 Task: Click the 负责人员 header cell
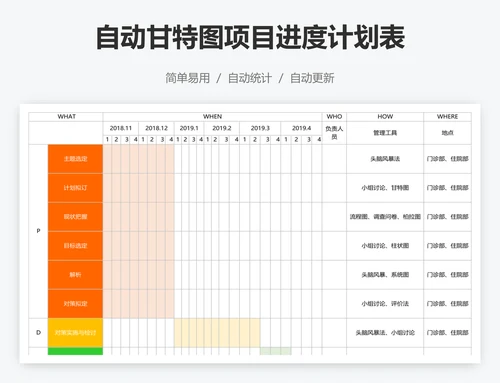click(x=334, y=133)
